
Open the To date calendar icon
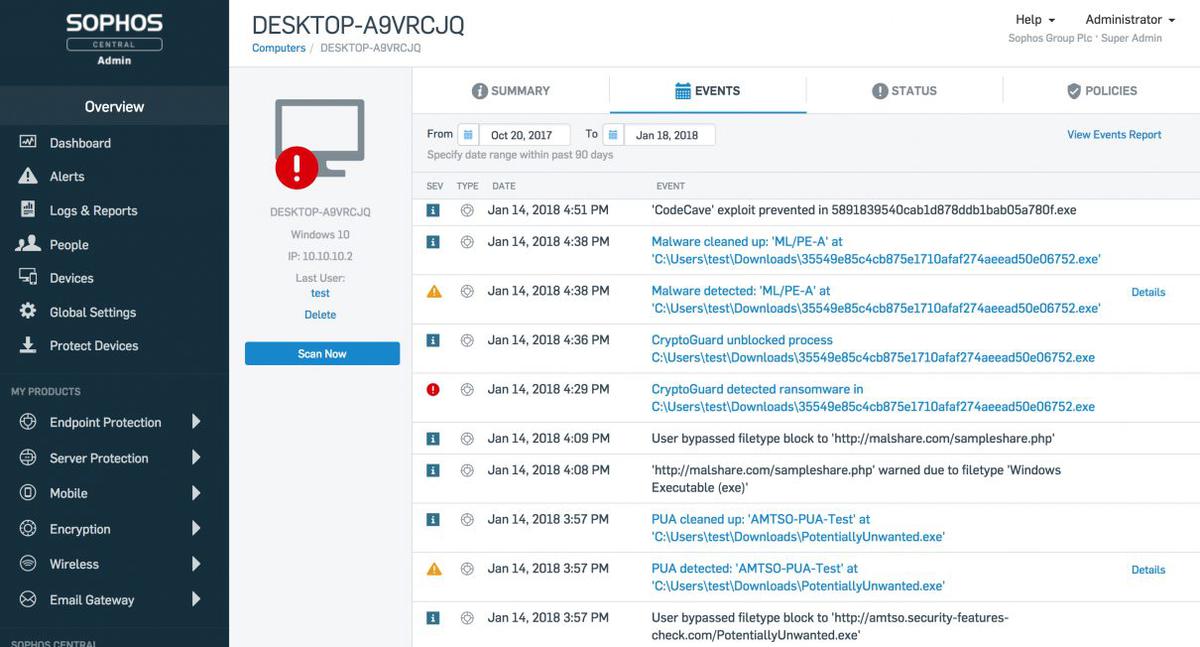tap(613, 134)
